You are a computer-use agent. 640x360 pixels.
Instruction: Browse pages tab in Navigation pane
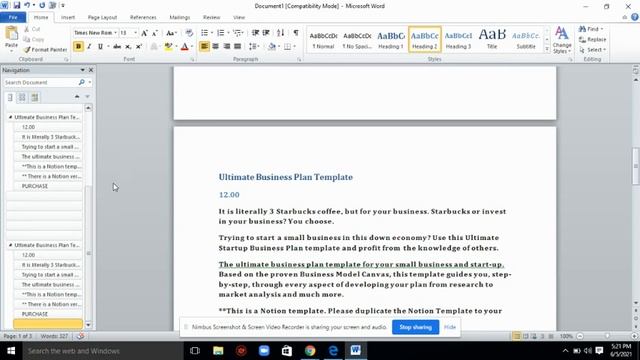(x=22, y=97)
